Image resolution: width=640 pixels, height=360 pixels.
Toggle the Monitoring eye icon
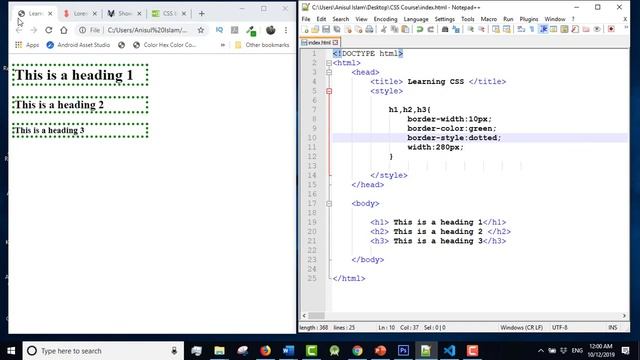[597, 29]
